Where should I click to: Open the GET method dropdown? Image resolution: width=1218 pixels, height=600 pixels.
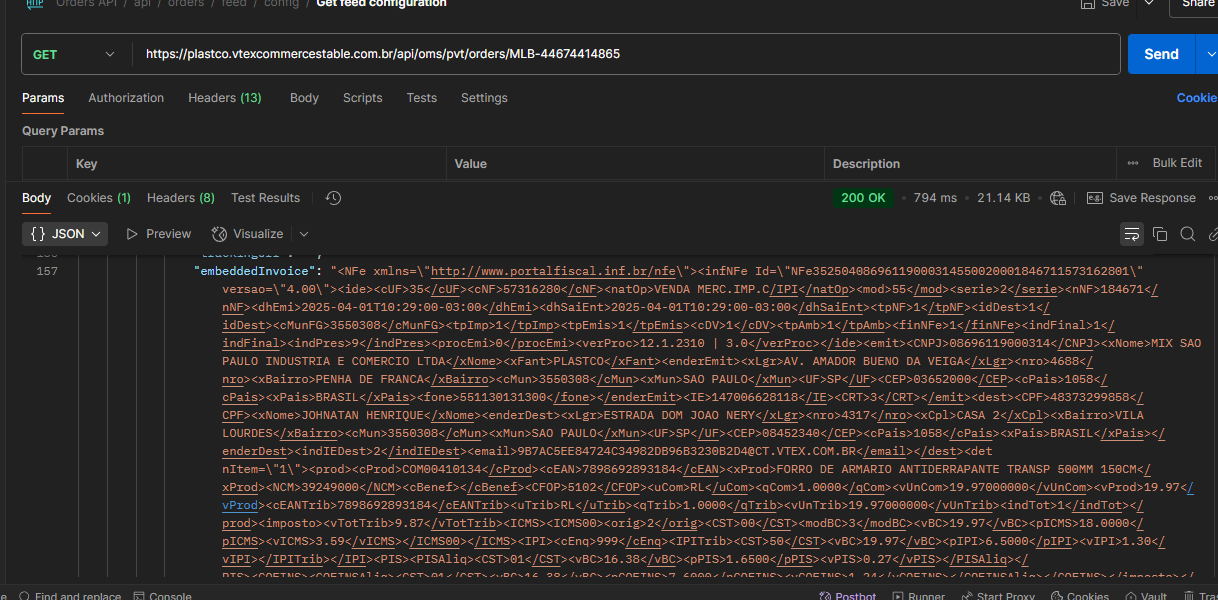click(x=75, y=54)
